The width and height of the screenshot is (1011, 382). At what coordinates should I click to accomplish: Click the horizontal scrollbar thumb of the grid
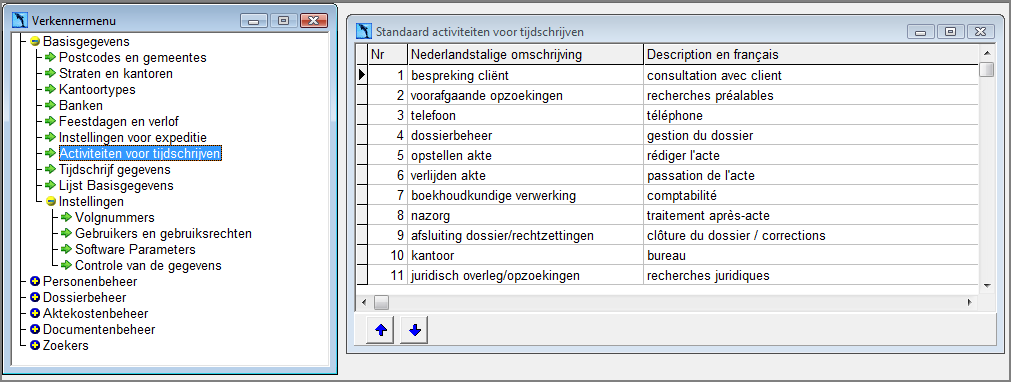click(382, 302)
